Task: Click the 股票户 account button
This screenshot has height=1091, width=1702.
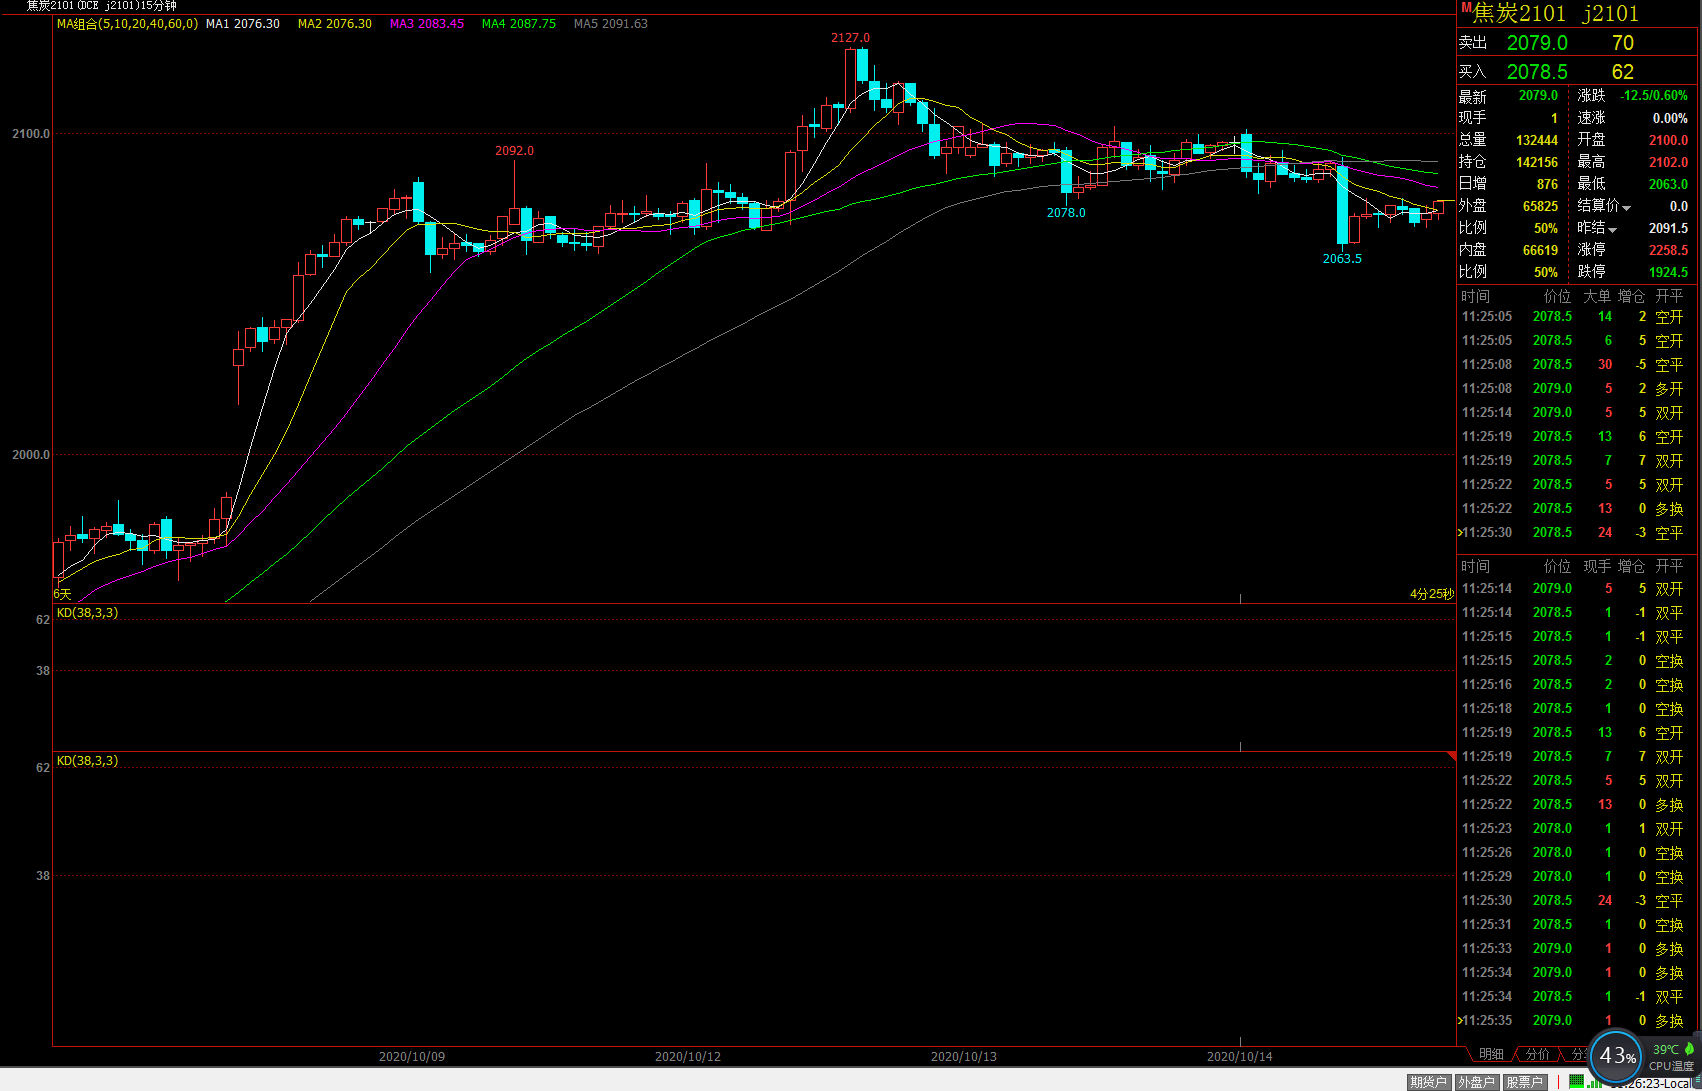Action: pos(1524,1082)
